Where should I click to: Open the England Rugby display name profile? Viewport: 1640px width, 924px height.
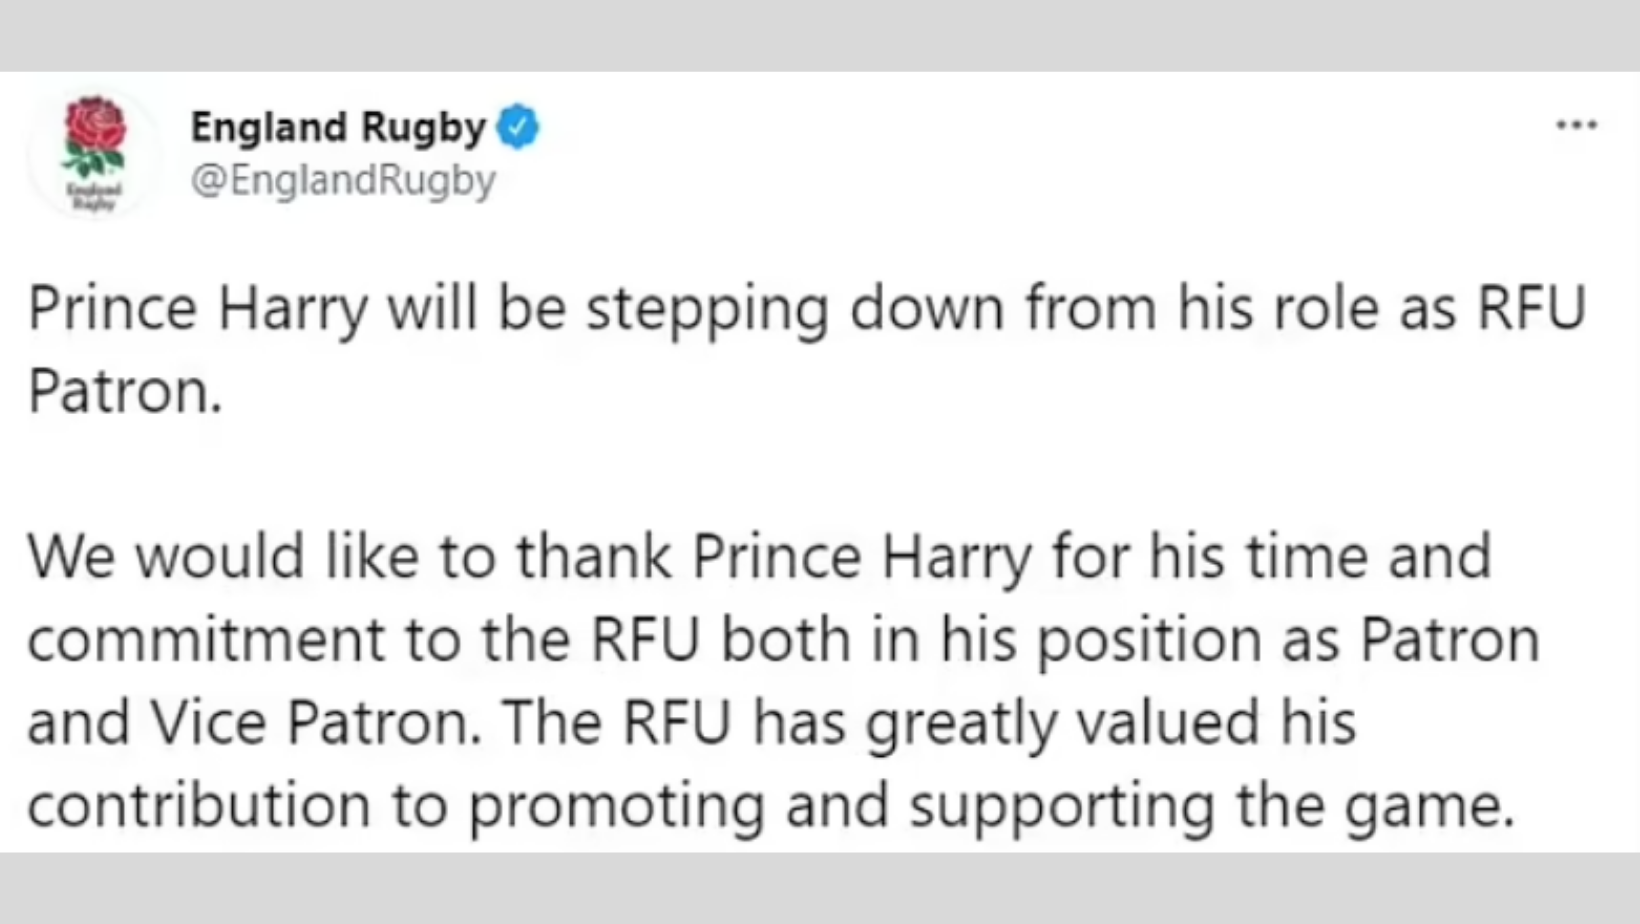(338, 127)
